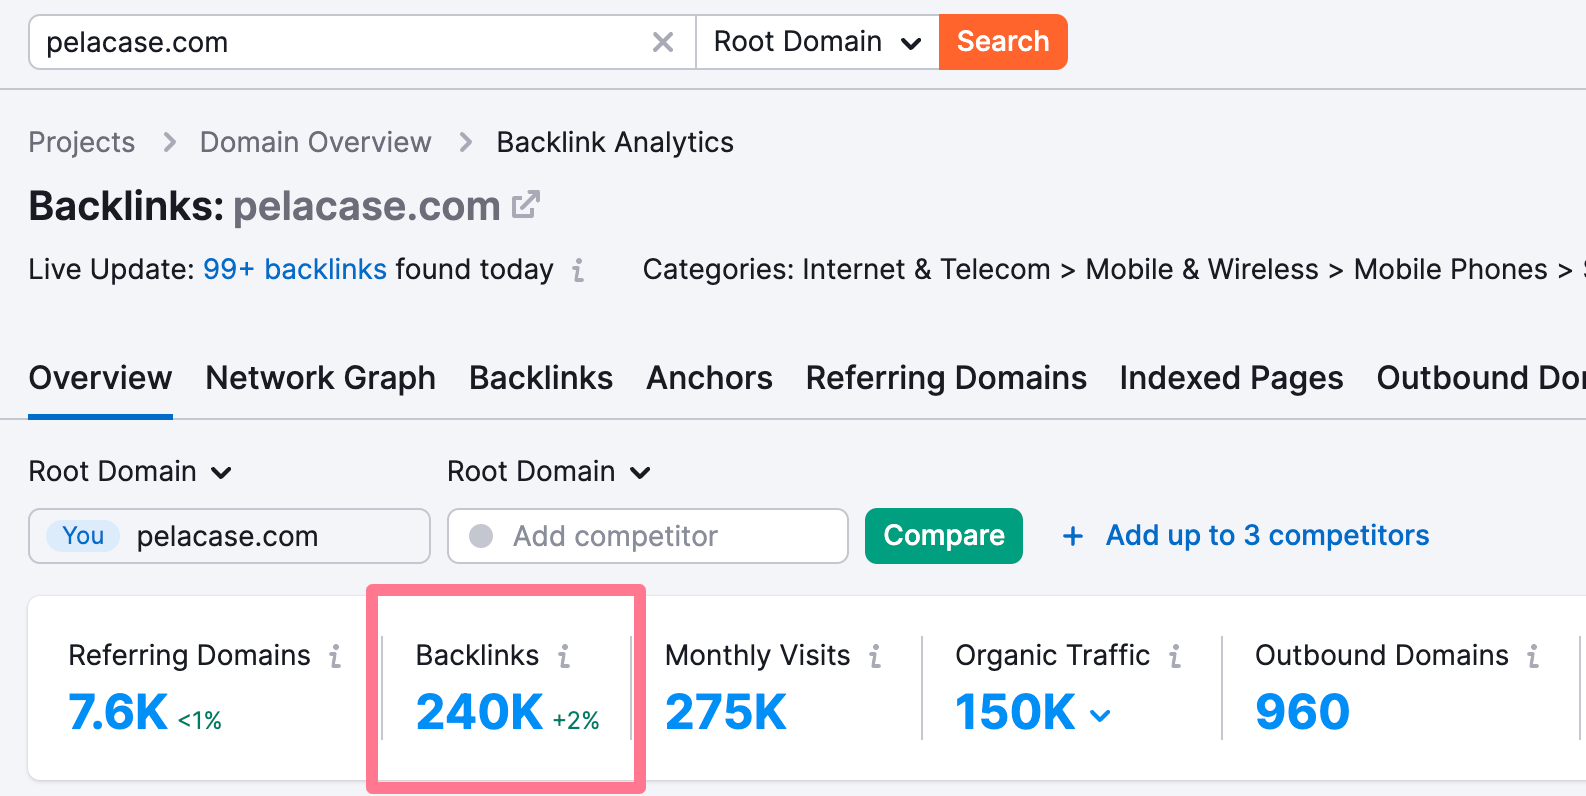Expand Root Domain selector above competitor field
Viewport: 1586px width, 796px height.
(x=549, y=472)
